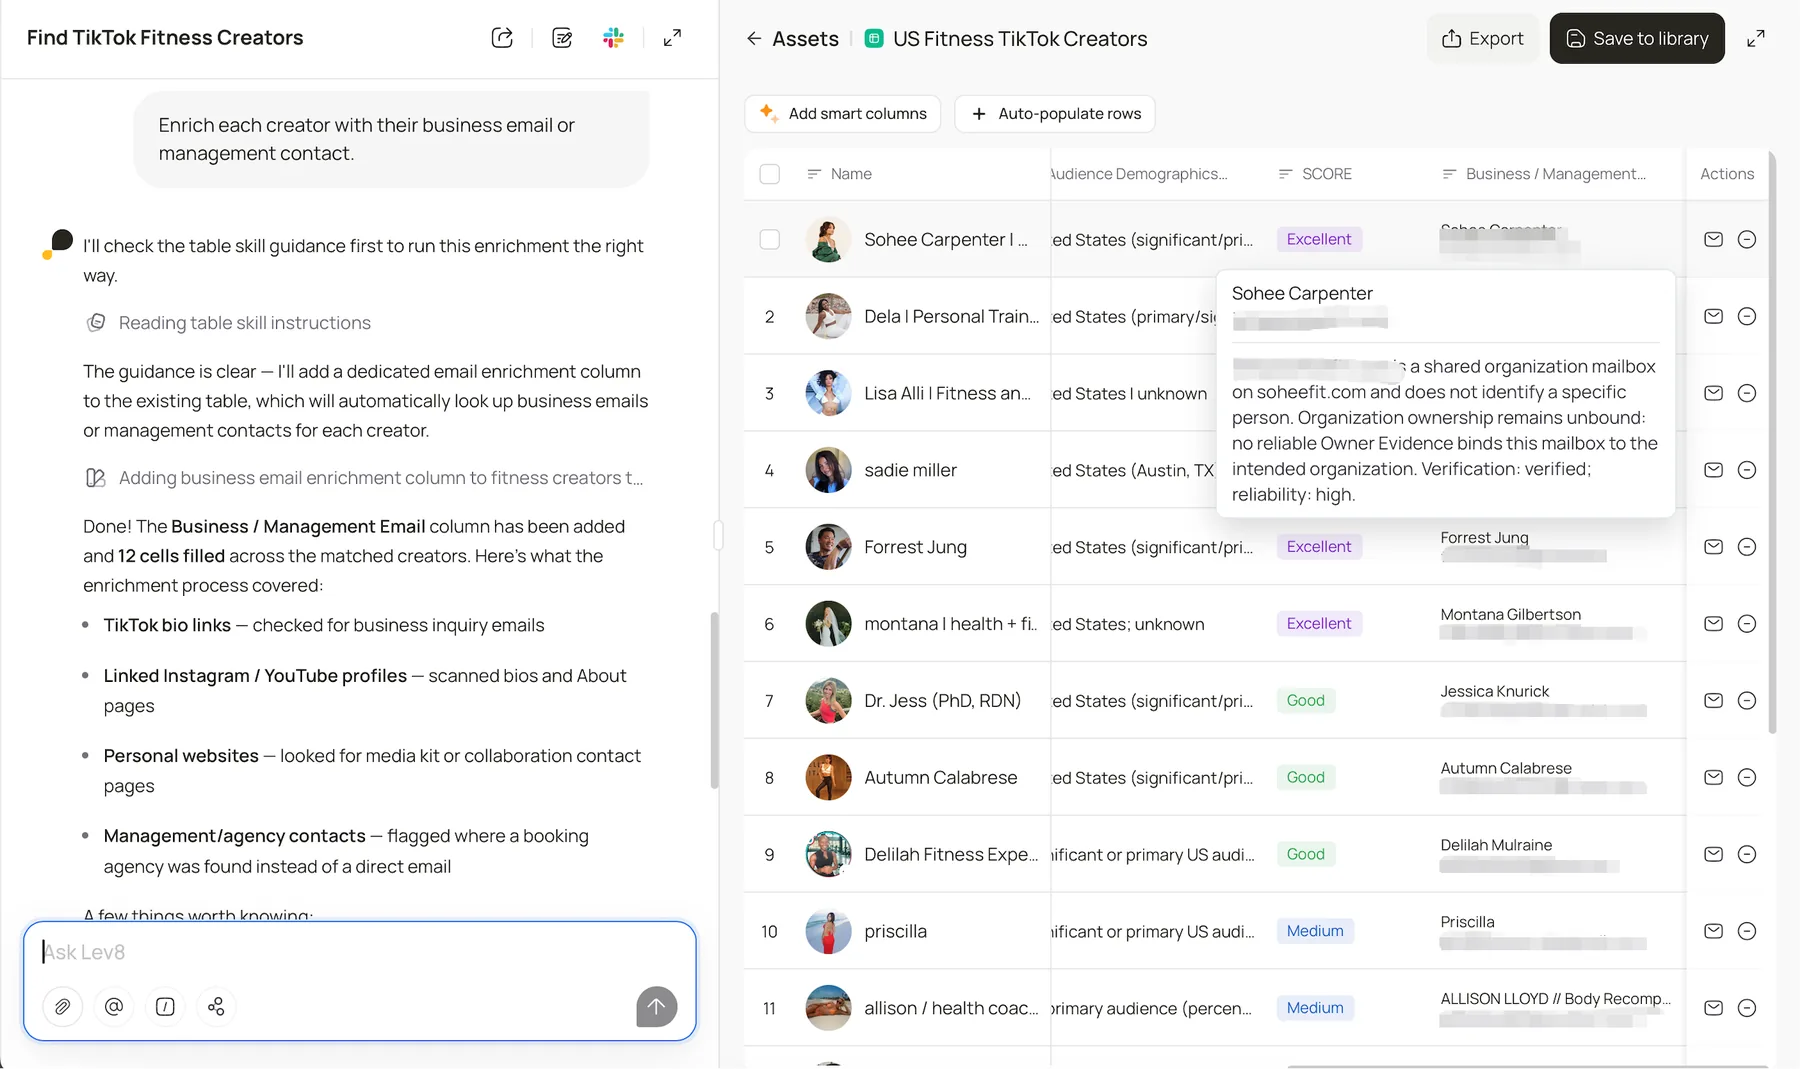The image size is (1800, 1069).
Task: Click the remove icon for Lisa Alli row
Action: coord(1747,393)
